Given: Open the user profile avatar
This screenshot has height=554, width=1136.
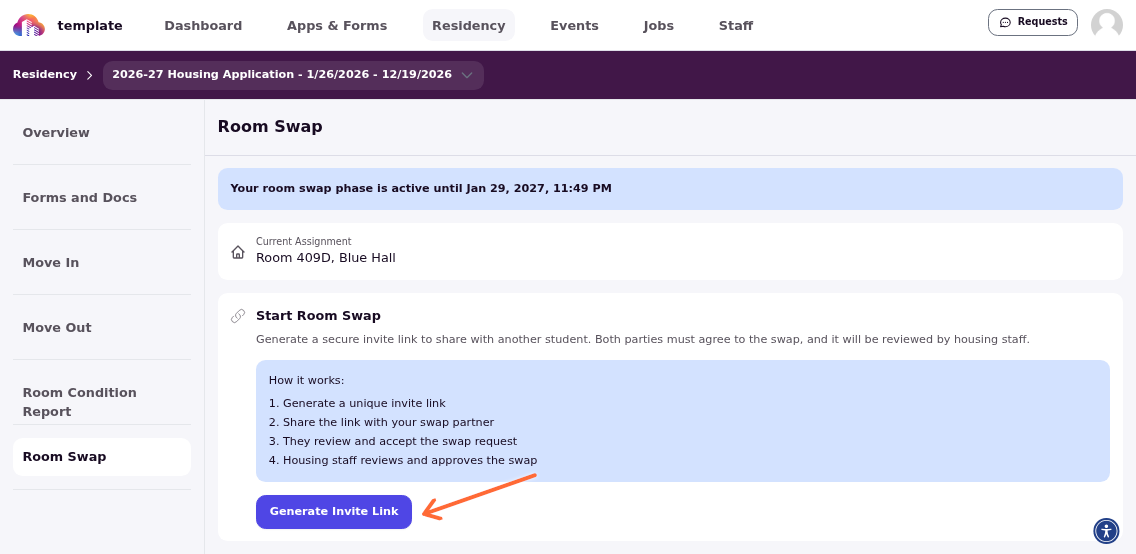Looking at the screenshot, I should point(1106,25).
